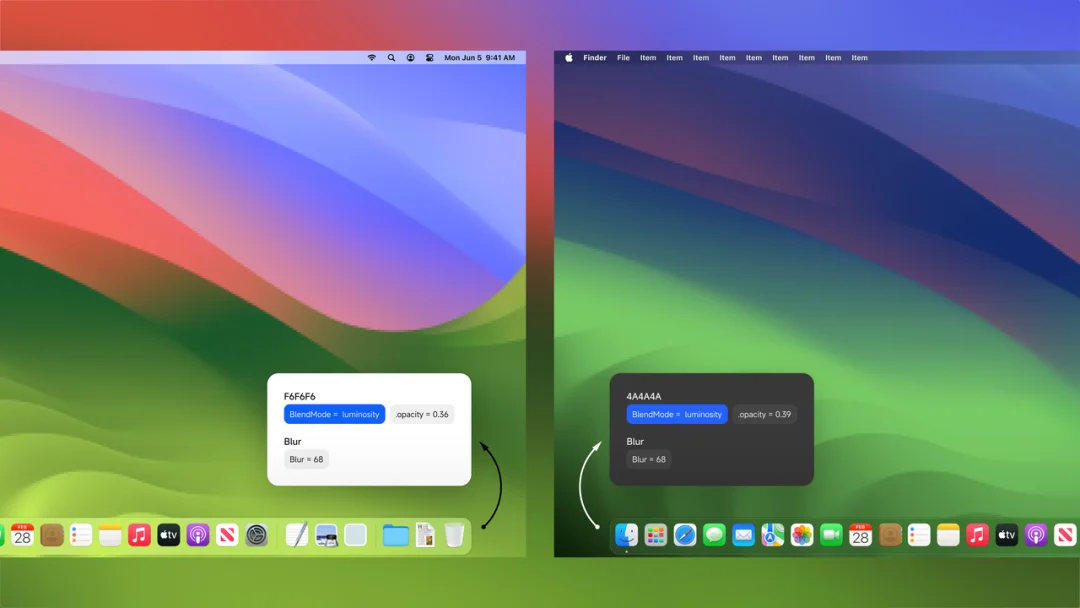1080x608 pixels.
Task: Open Contacts in the light desktop dock
Action: [52, 535]
